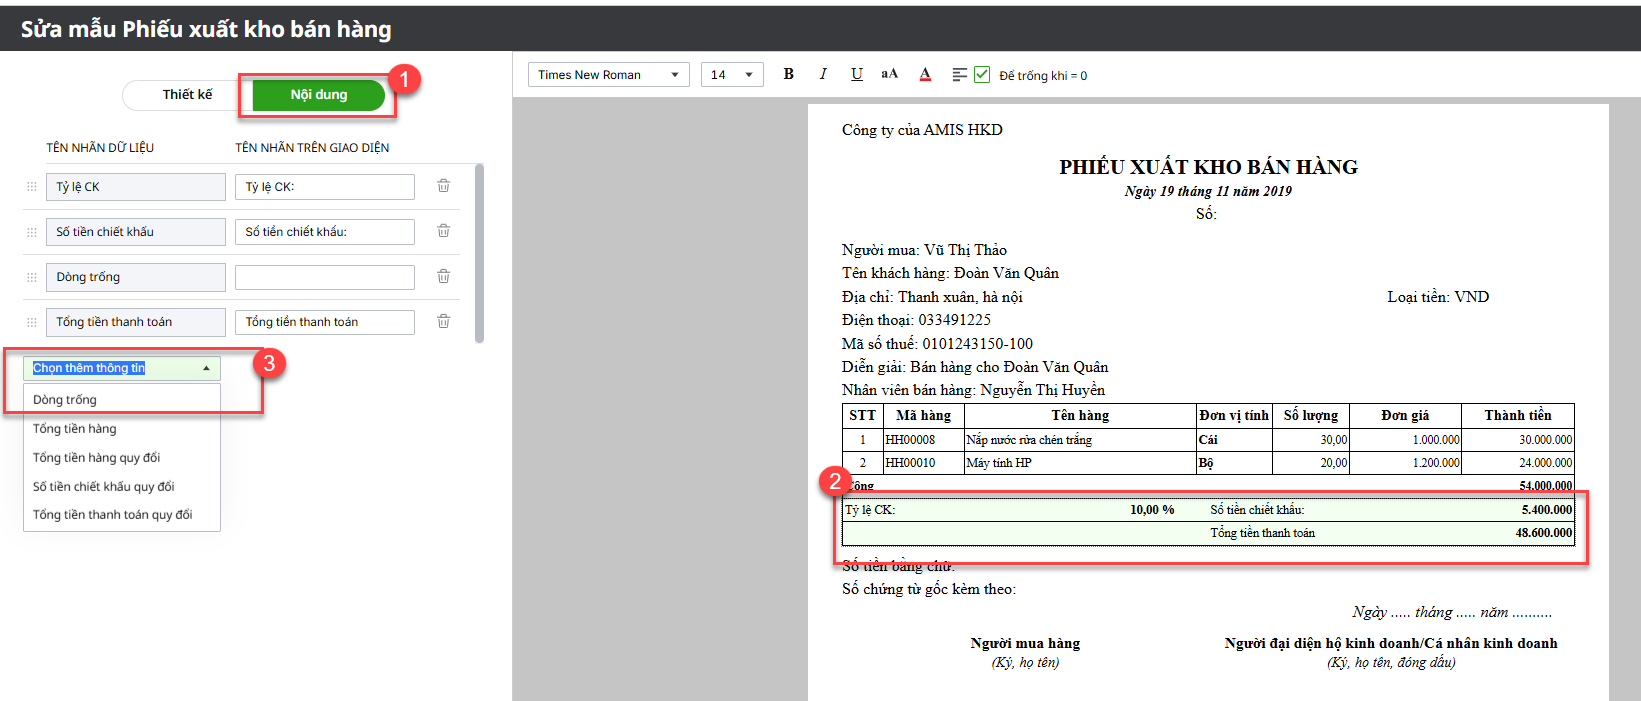Choose 'Số tiền chiết khấu quy đổi' option
Screen dimensions: 1641x701
click(103, 487)
